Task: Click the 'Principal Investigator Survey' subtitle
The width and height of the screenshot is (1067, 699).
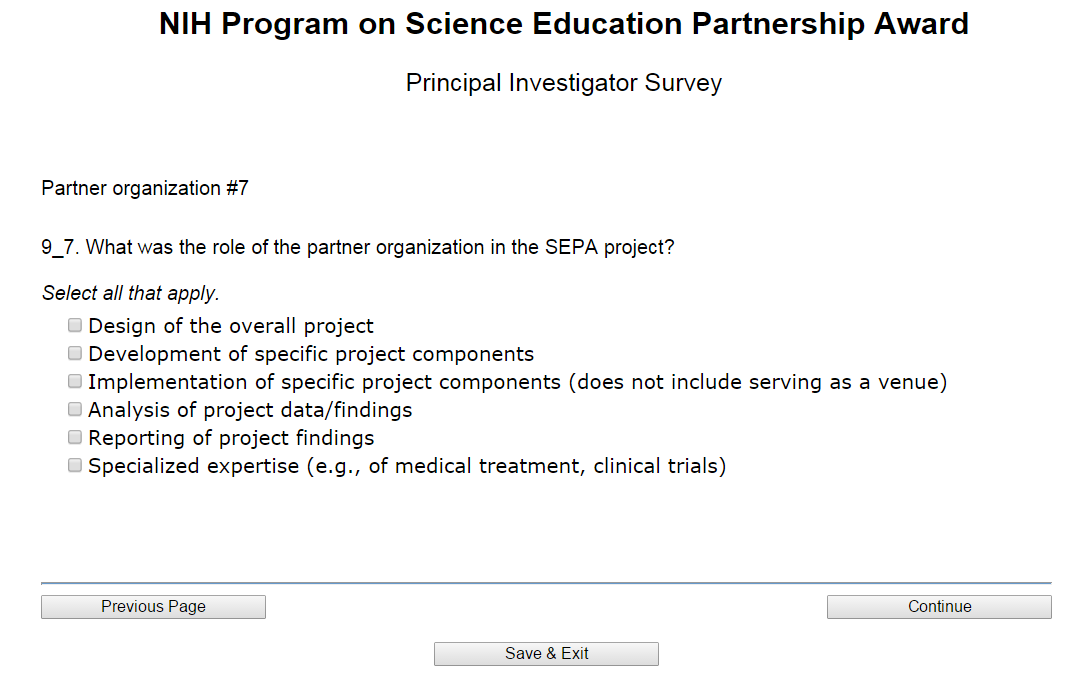Action: click(564, 83)
